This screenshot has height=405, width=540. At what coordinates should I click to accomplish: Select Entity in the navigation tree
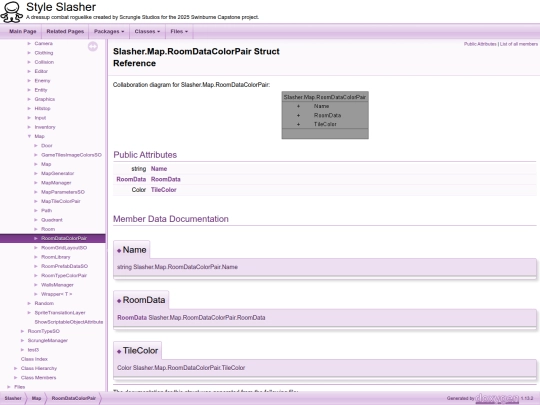[41, 90]
